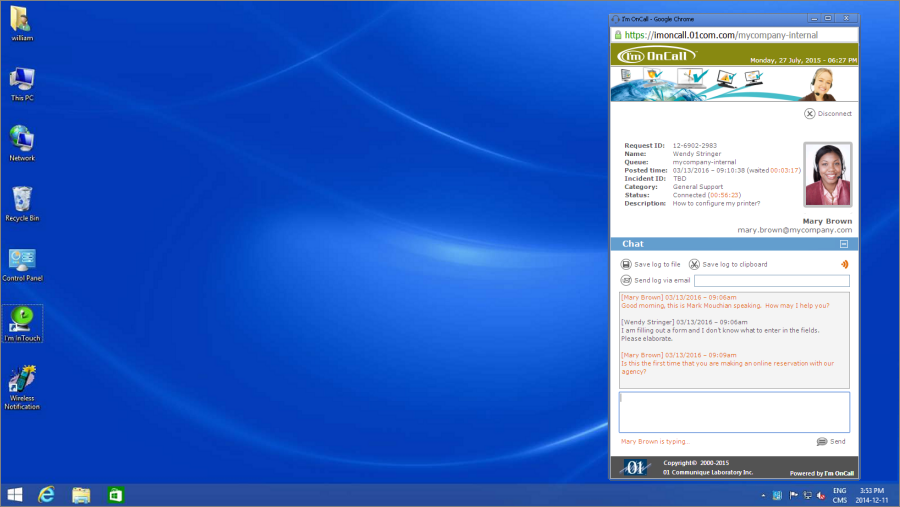Viewport: 900px width, 507px height.
Task: Show hidden system tray icons
Action: tap(763, 495)
